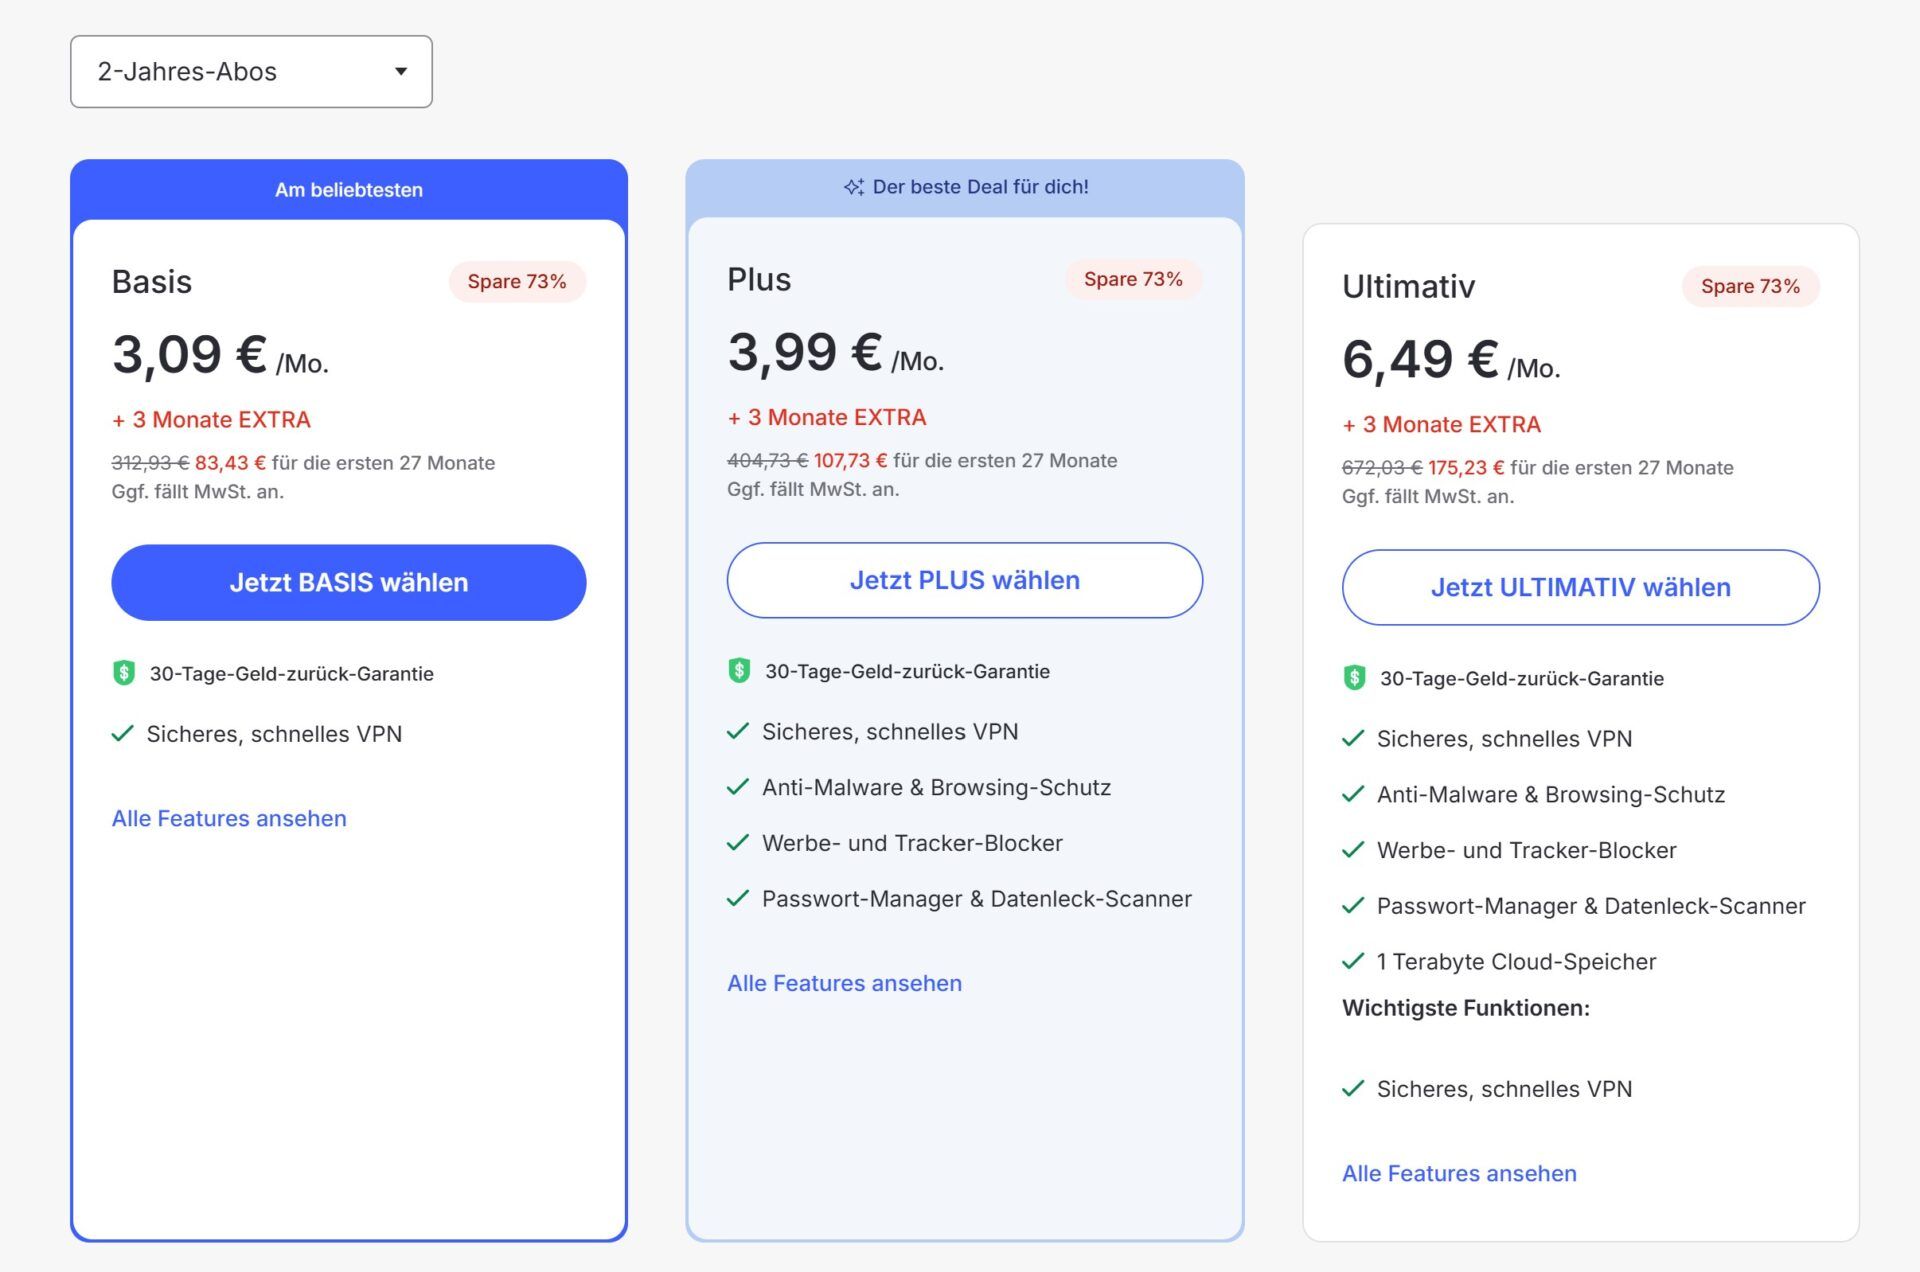Click the sparkle icon beside Der beste Deal

tap(854, 187)
